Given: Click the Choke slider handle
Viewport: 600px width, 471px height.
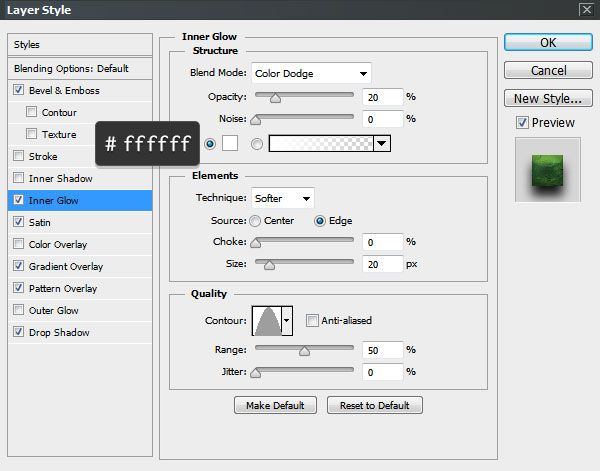Looking at the screenshot, I should click(256, 243).
